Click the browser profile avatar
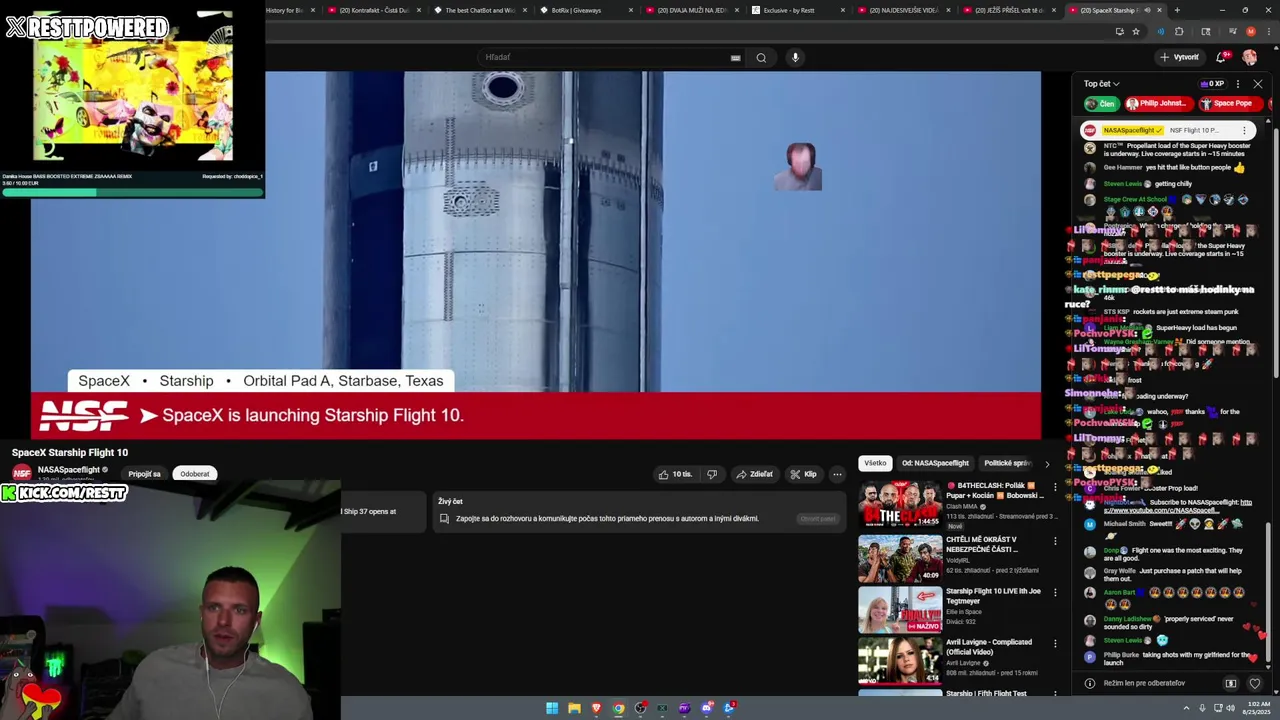This screenshot has height=720, width=1280. click(1250, 32)
